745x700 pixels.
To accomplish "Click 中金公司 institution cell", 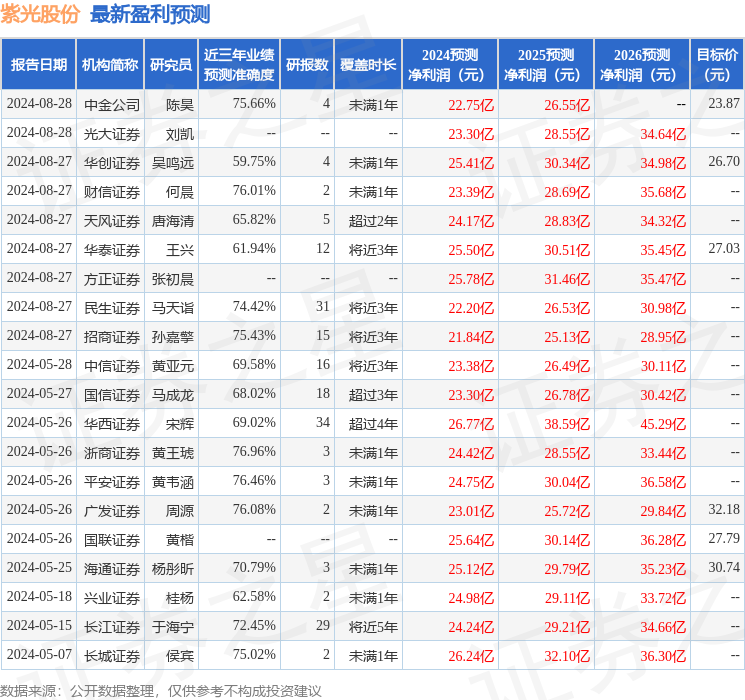I will point(112,105).
